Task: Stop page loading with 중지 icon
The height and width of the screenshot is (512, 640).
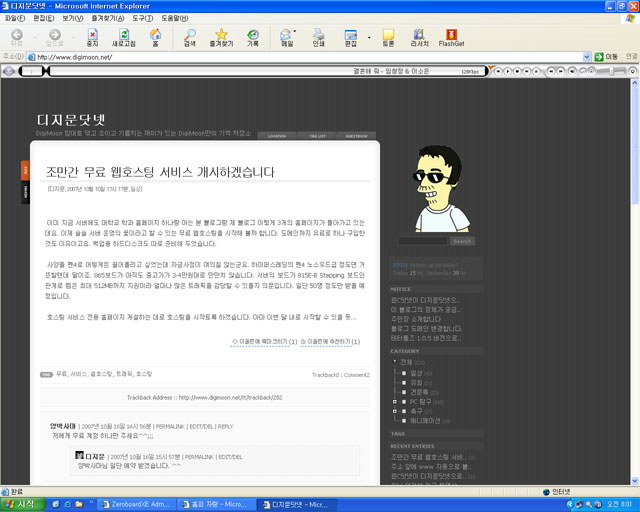Action: click(93, 38)
